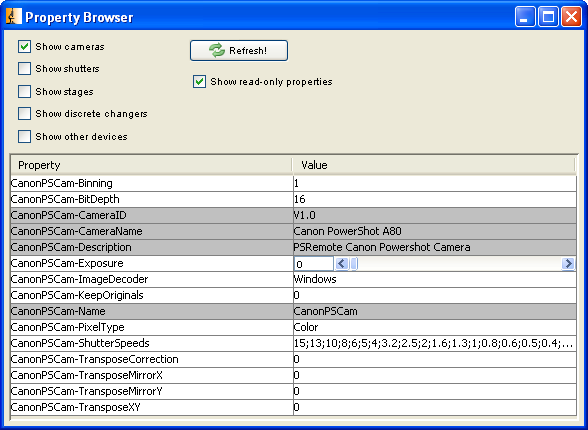This screenshot has height=430, width=588.
Task: Select CanonPSCam-CameraName property row
Action: [152, 231]
